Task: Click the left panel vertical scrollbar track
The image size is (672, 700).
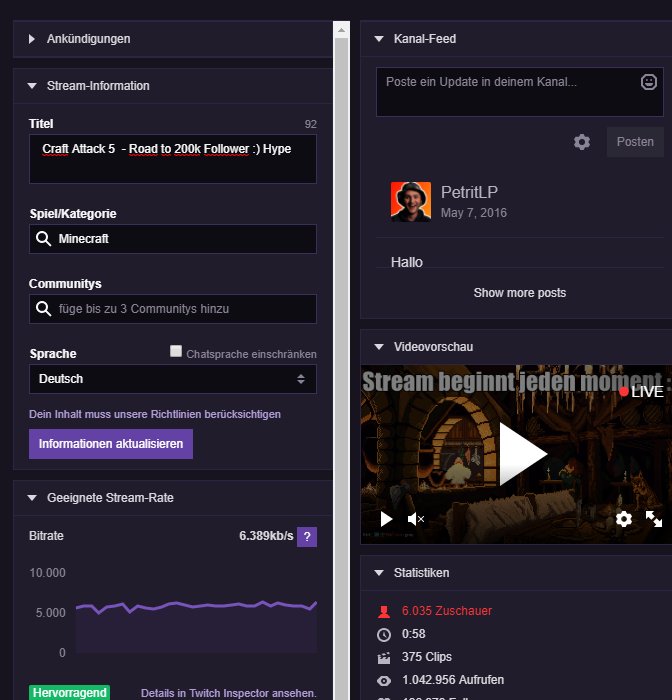Action: (341, 369)
